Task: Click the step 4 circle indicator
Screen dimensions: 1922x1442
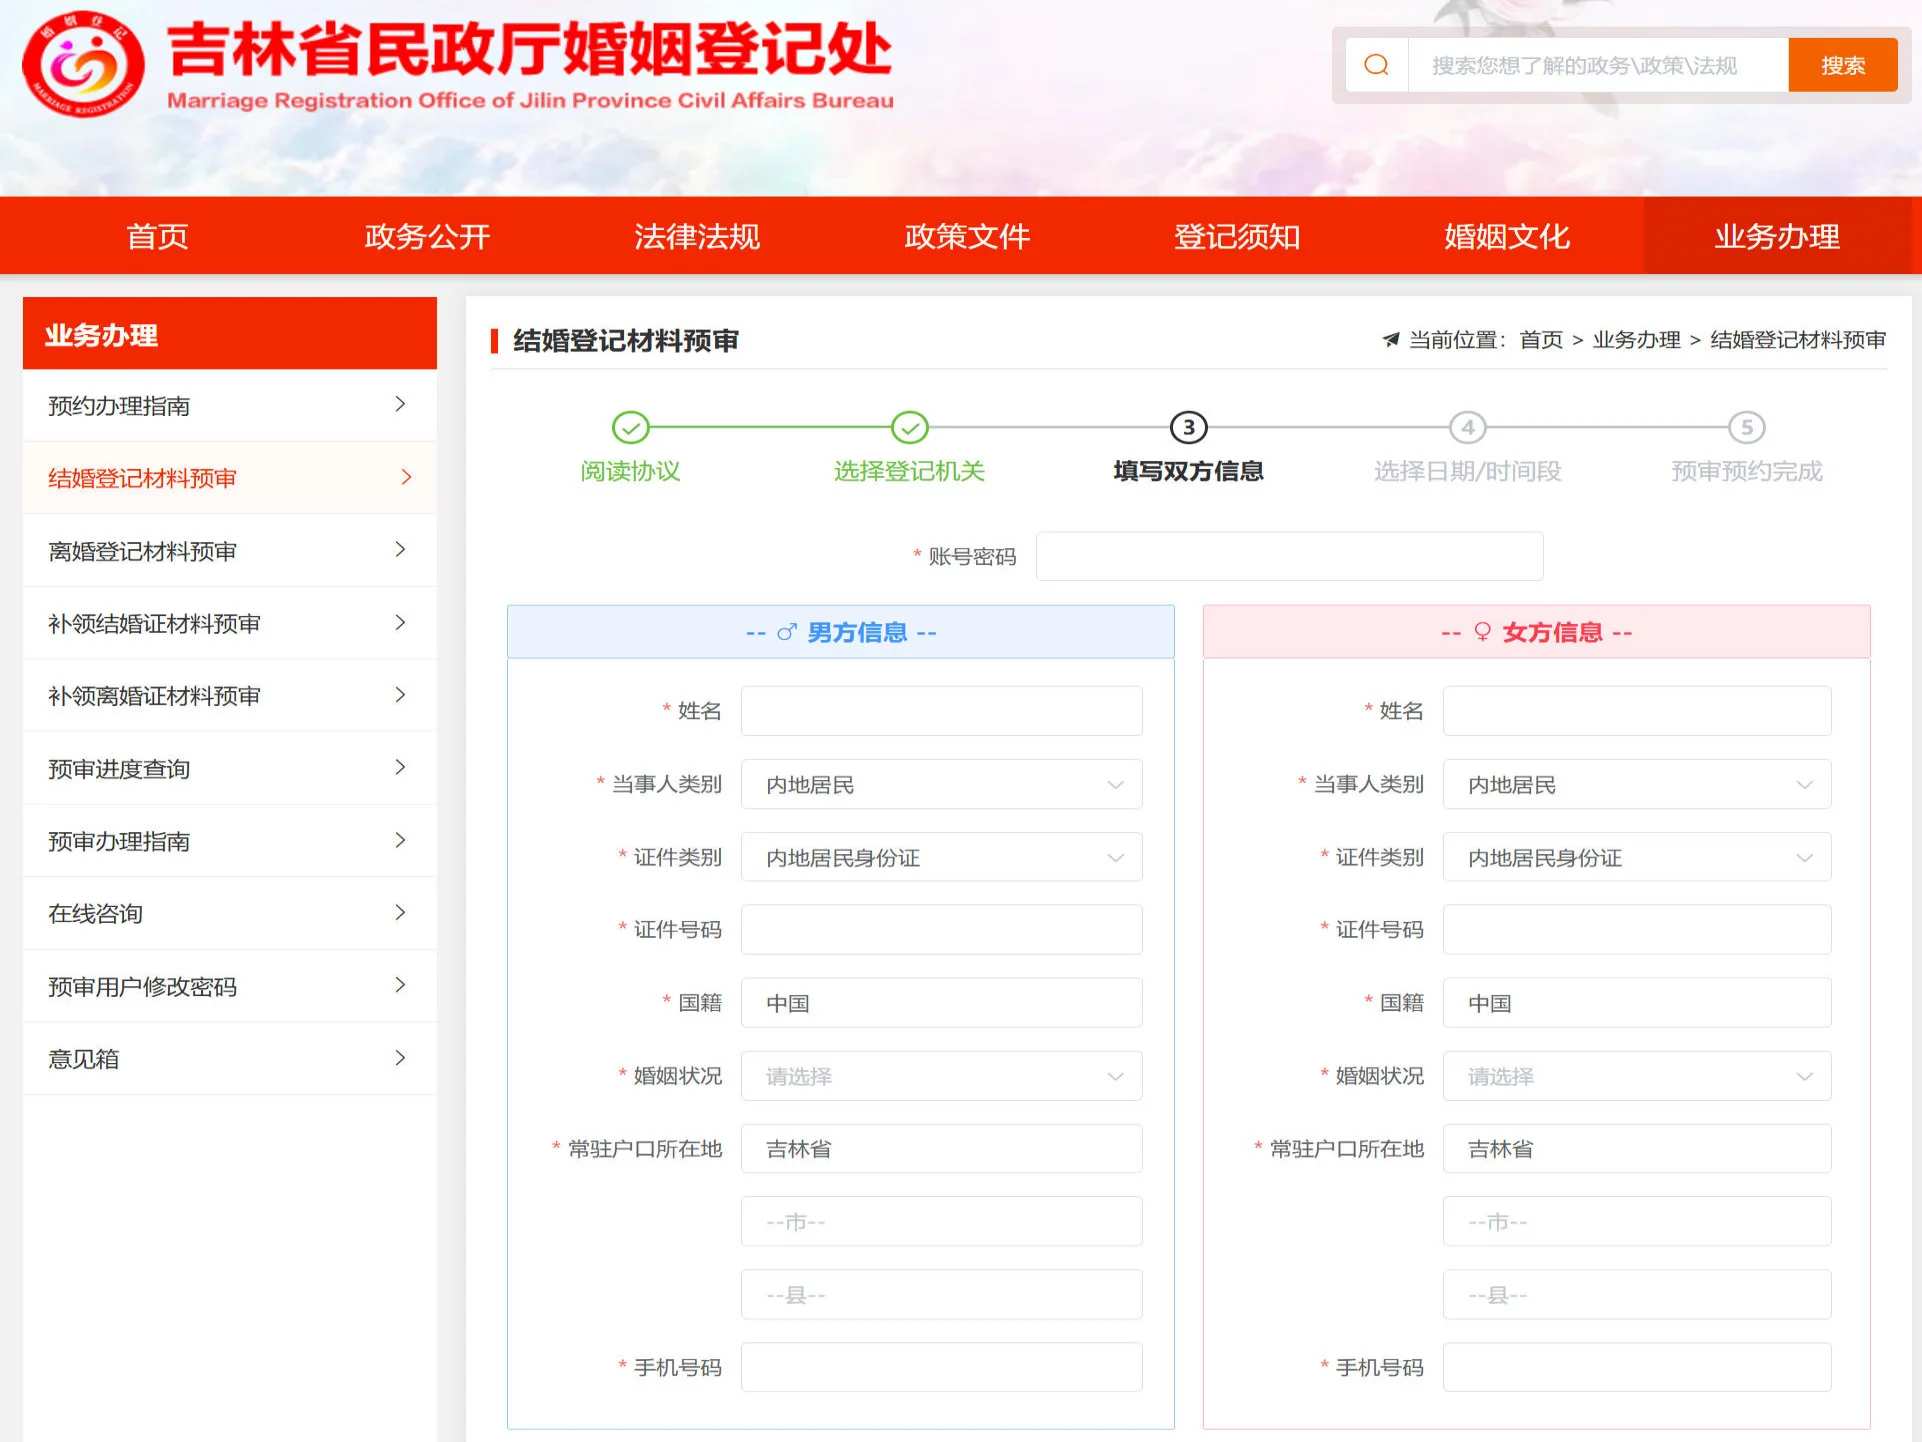Action: point(1467,428)
